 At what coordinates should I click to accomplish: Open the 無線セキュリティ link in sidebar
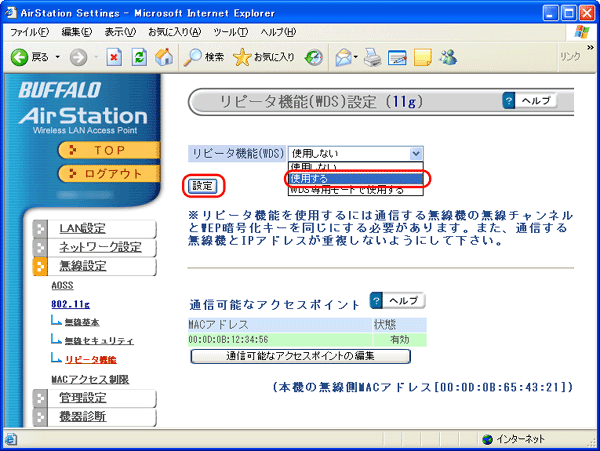tap(98, 341)
